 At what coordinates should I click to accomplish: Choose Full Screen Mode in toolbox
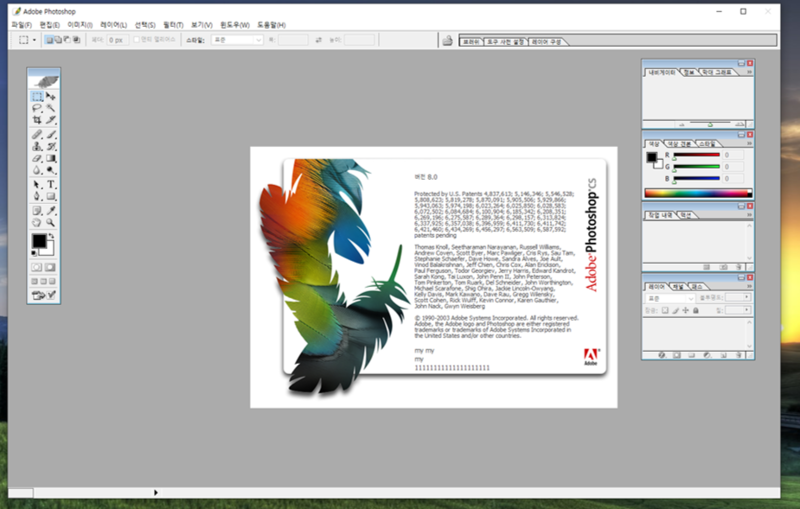(x=53, y=281)
